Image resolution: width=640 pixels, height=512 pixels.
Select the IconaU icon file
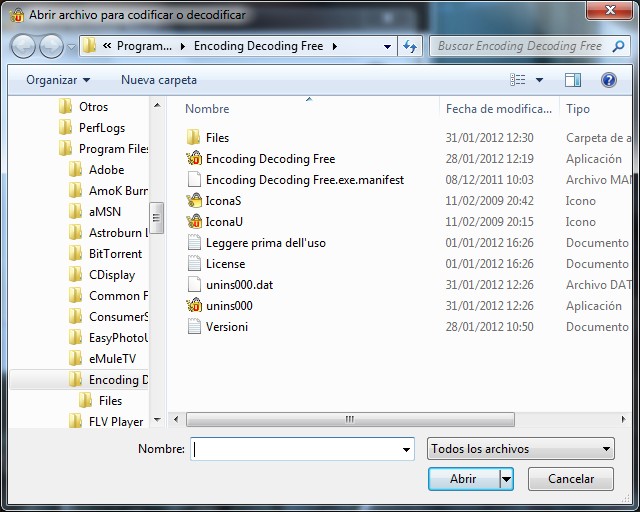pos(194,222)
